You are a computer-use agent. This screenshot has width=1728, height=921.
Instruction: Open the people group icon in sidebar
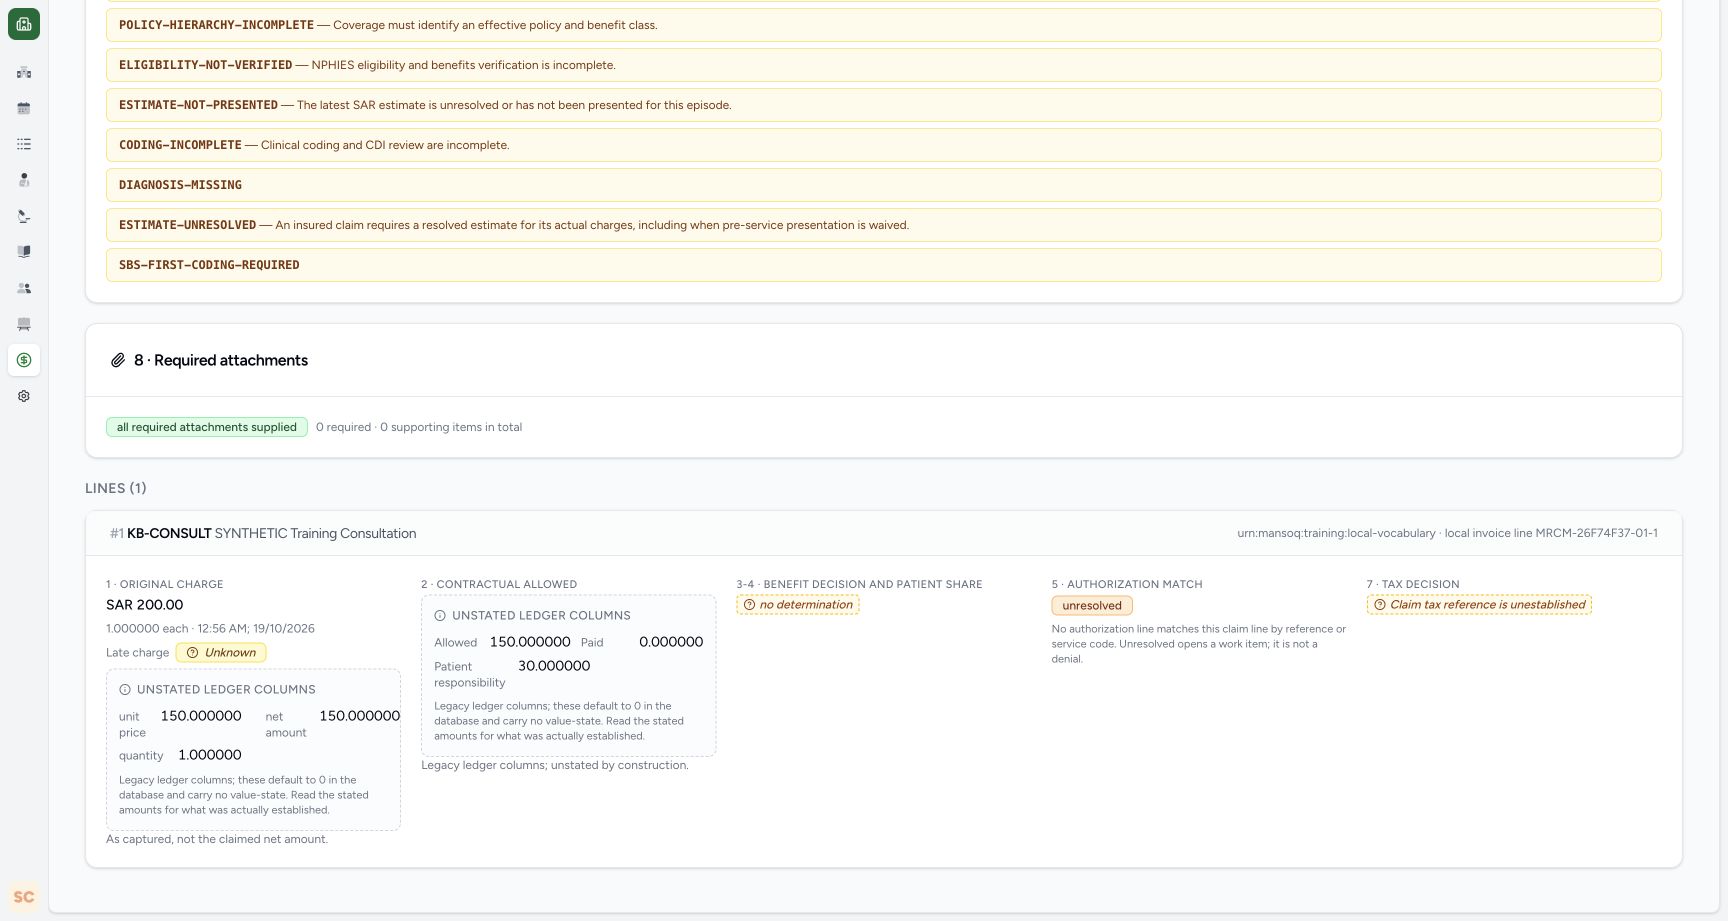24,288
